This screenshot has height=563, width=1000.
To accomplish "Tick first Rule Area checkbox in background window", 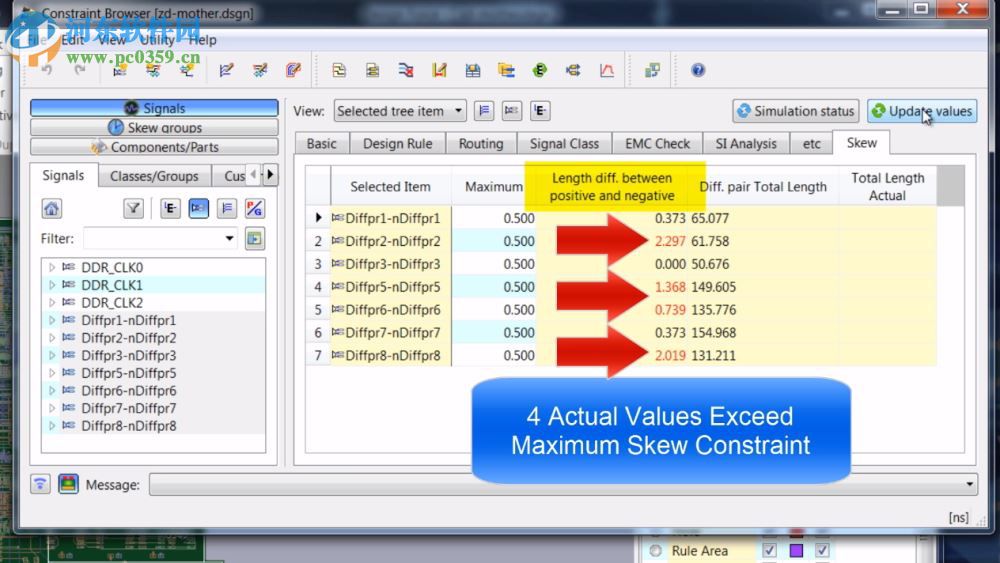I will point(769,550).
